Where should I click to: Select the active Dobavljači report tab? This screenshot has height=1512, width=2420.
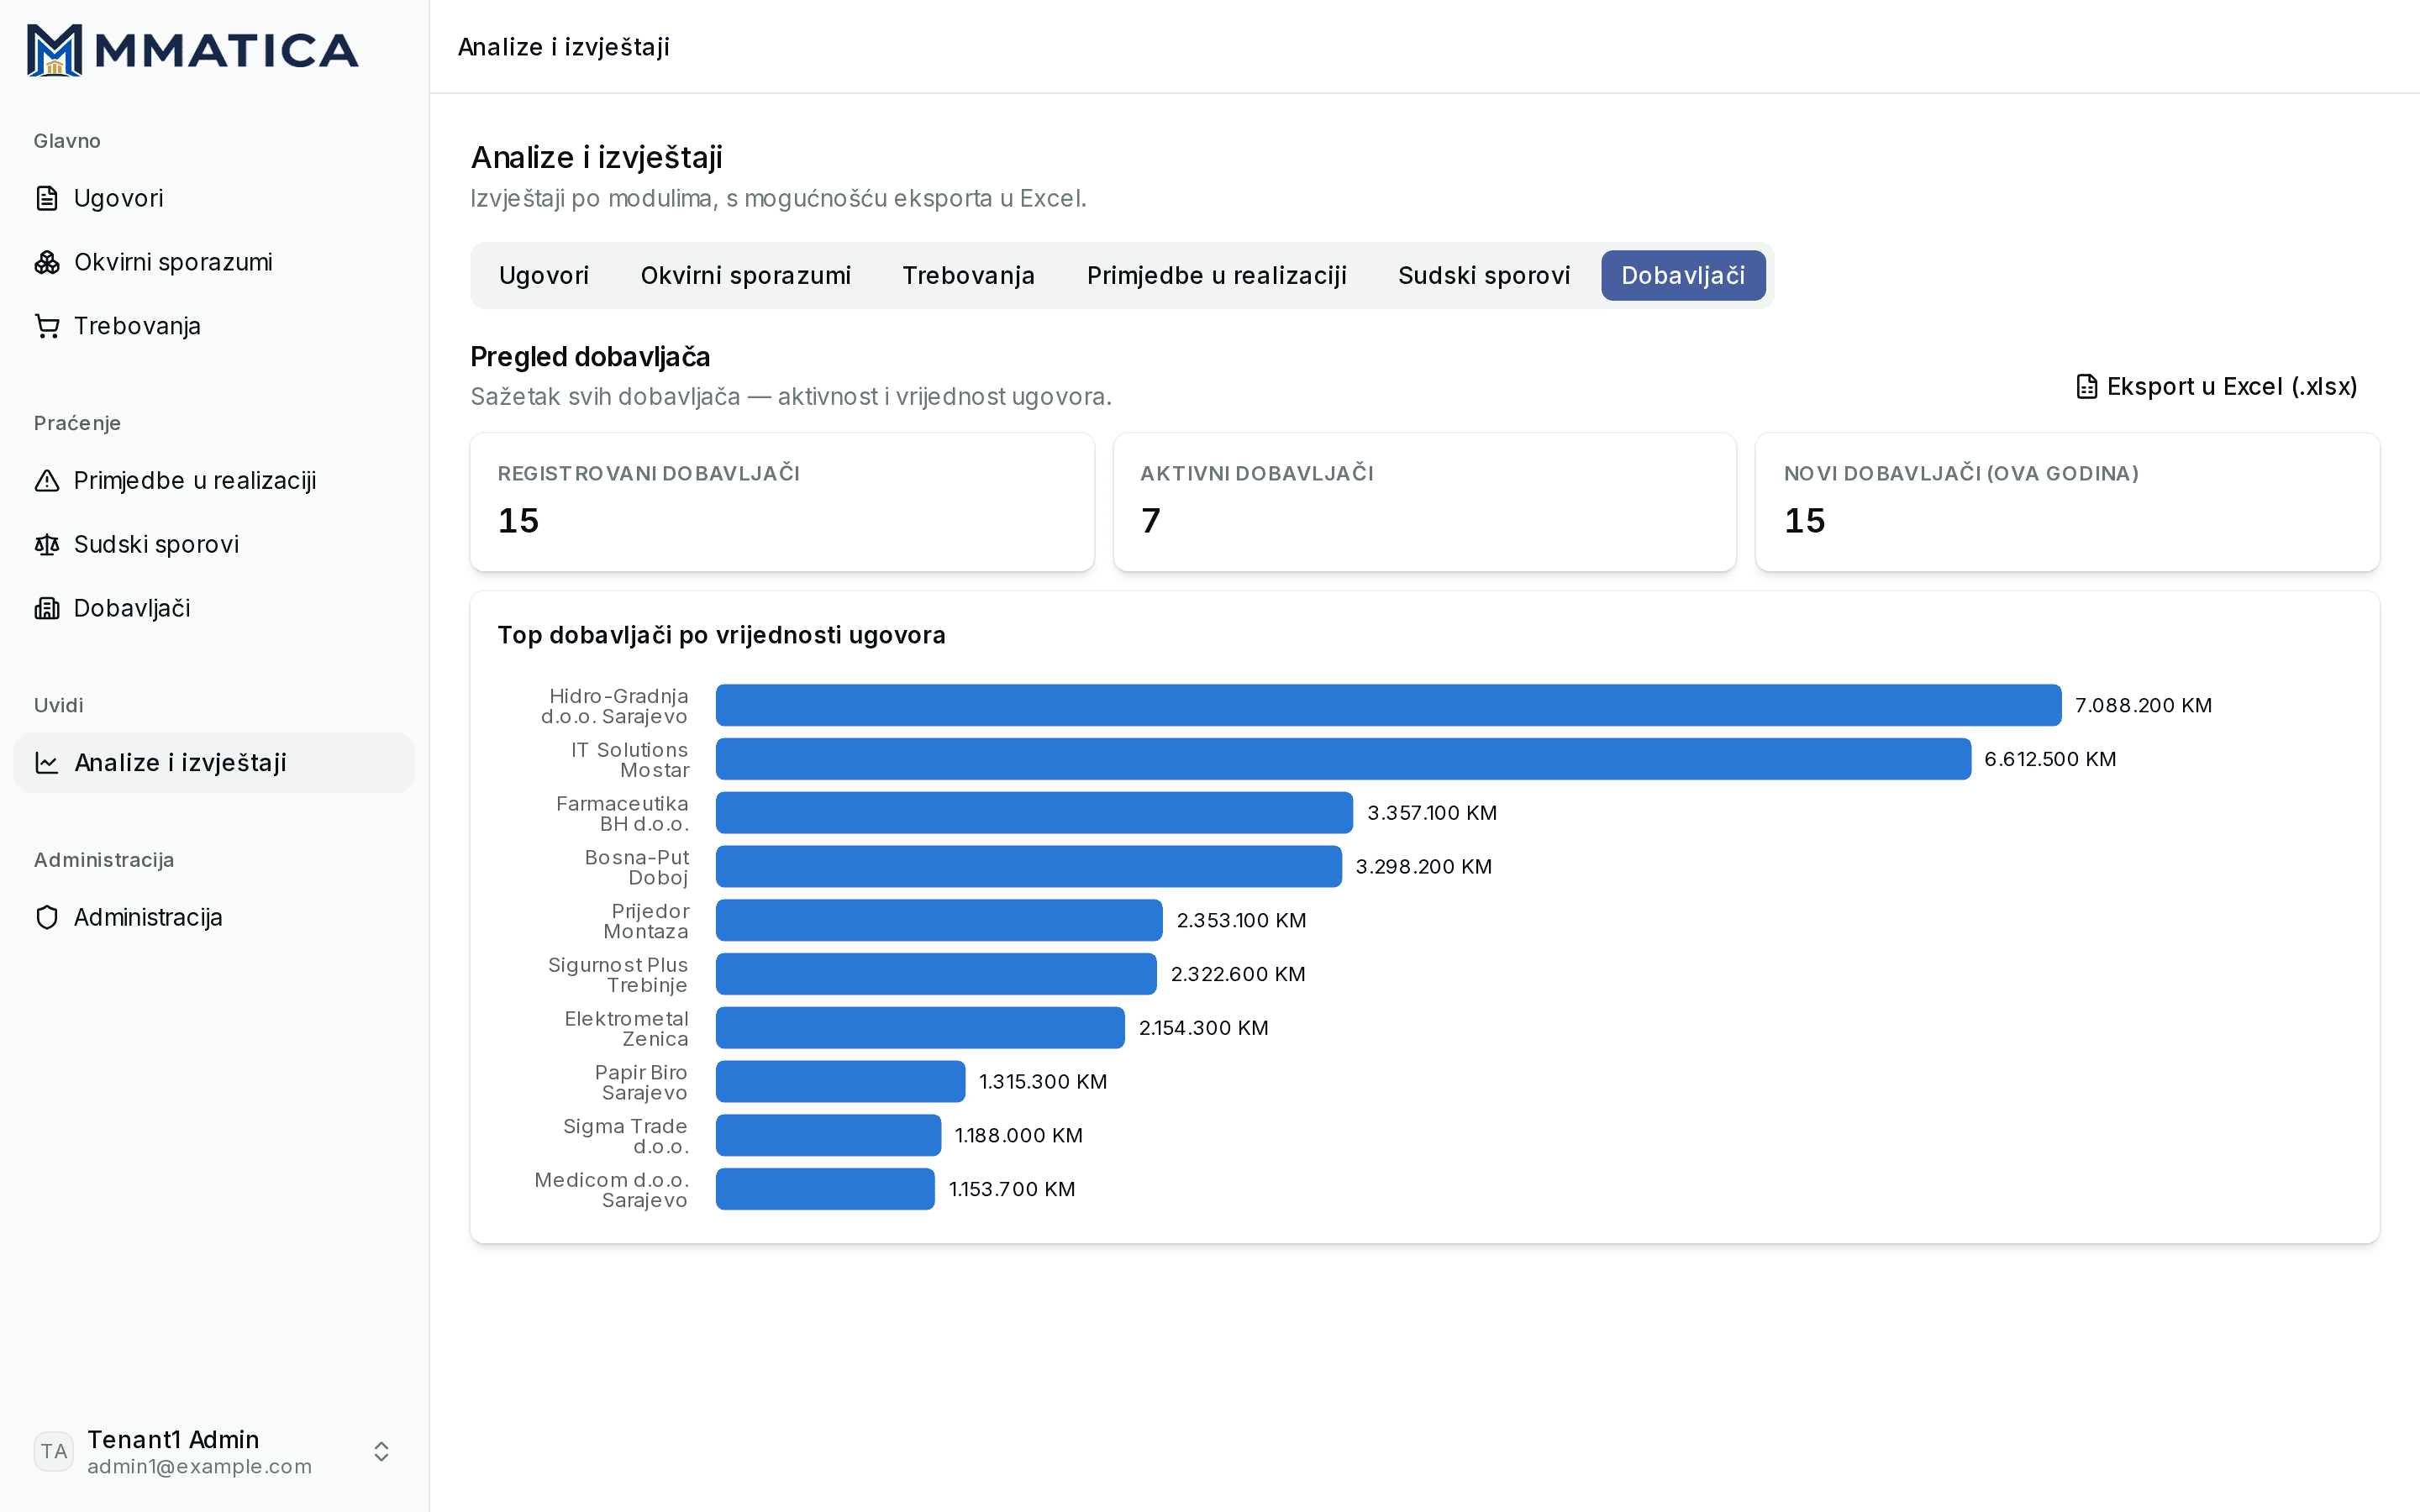tap(1683, 275)
